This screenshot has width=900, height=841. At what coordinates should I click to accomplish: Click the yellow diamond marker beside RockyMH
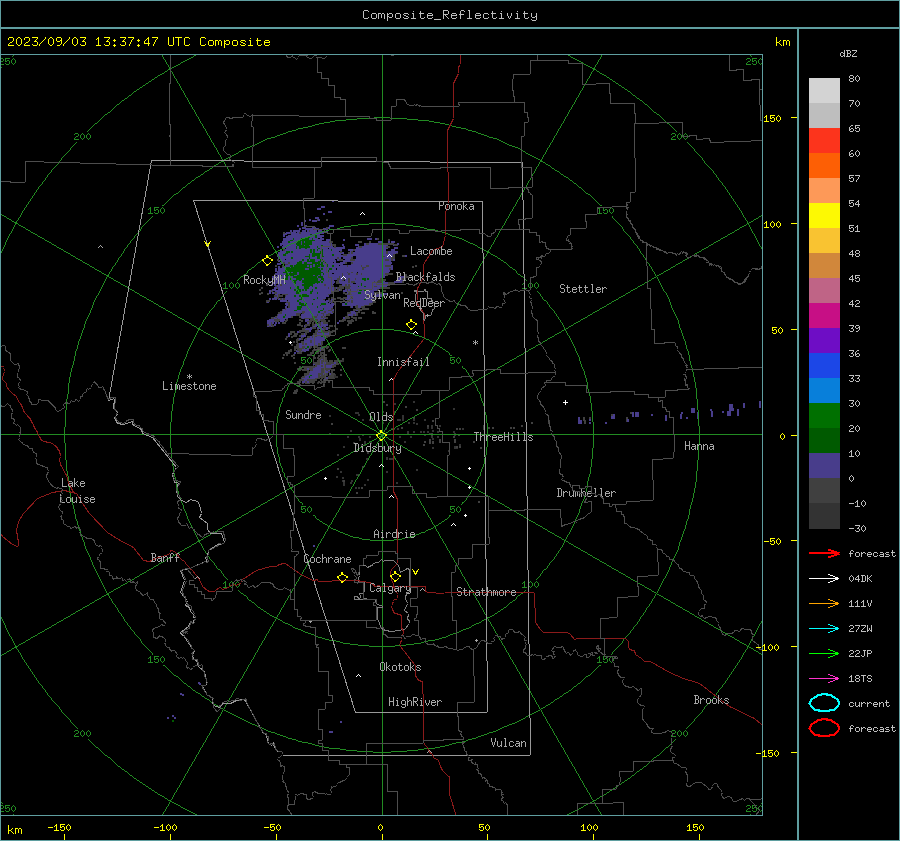tap(267, 261)
